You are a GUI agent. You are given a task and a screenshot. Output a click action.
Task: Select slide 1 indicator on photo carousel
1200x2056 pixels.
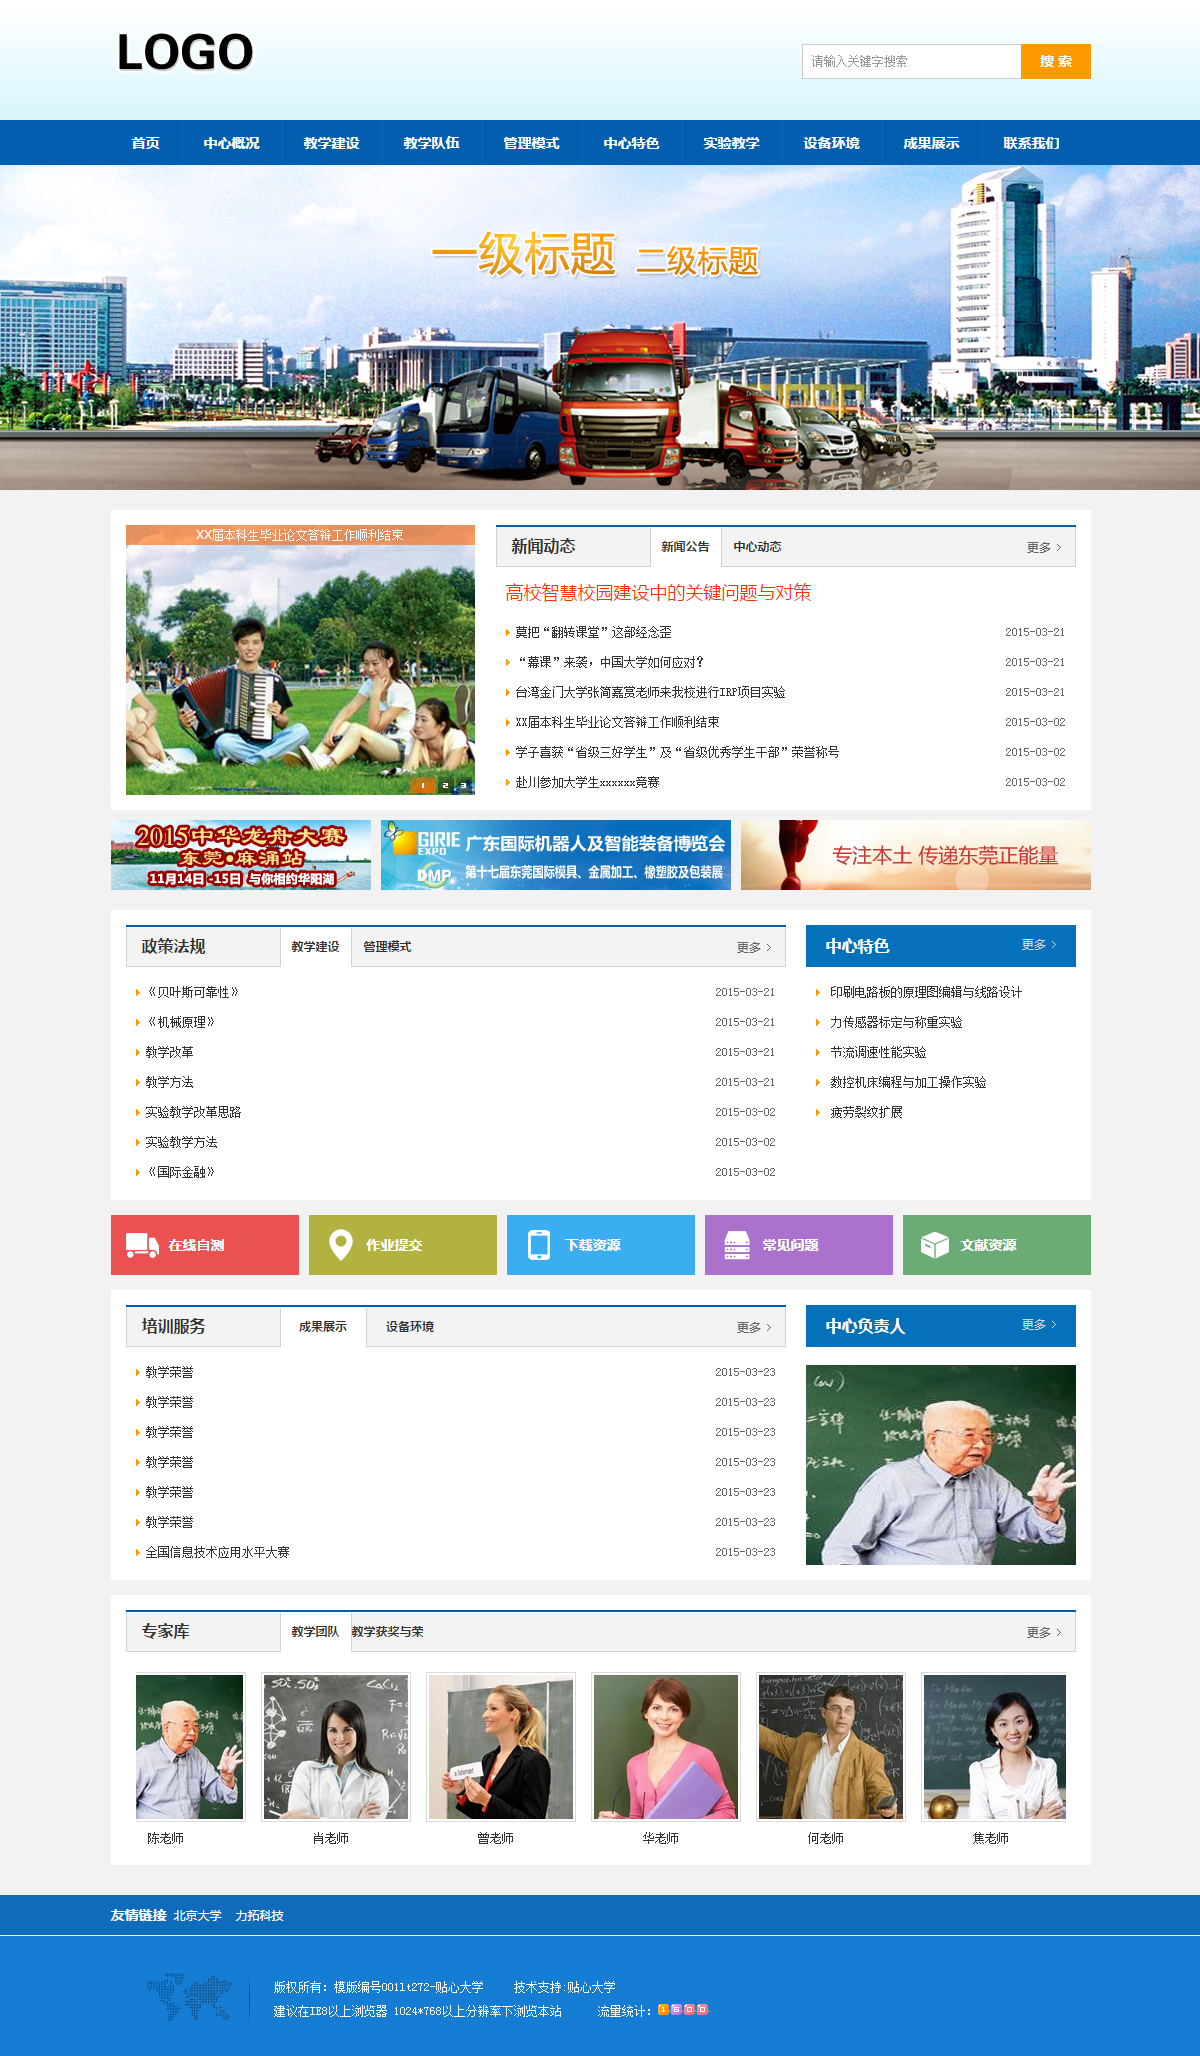pyautogui.click(x=423, y=786)
